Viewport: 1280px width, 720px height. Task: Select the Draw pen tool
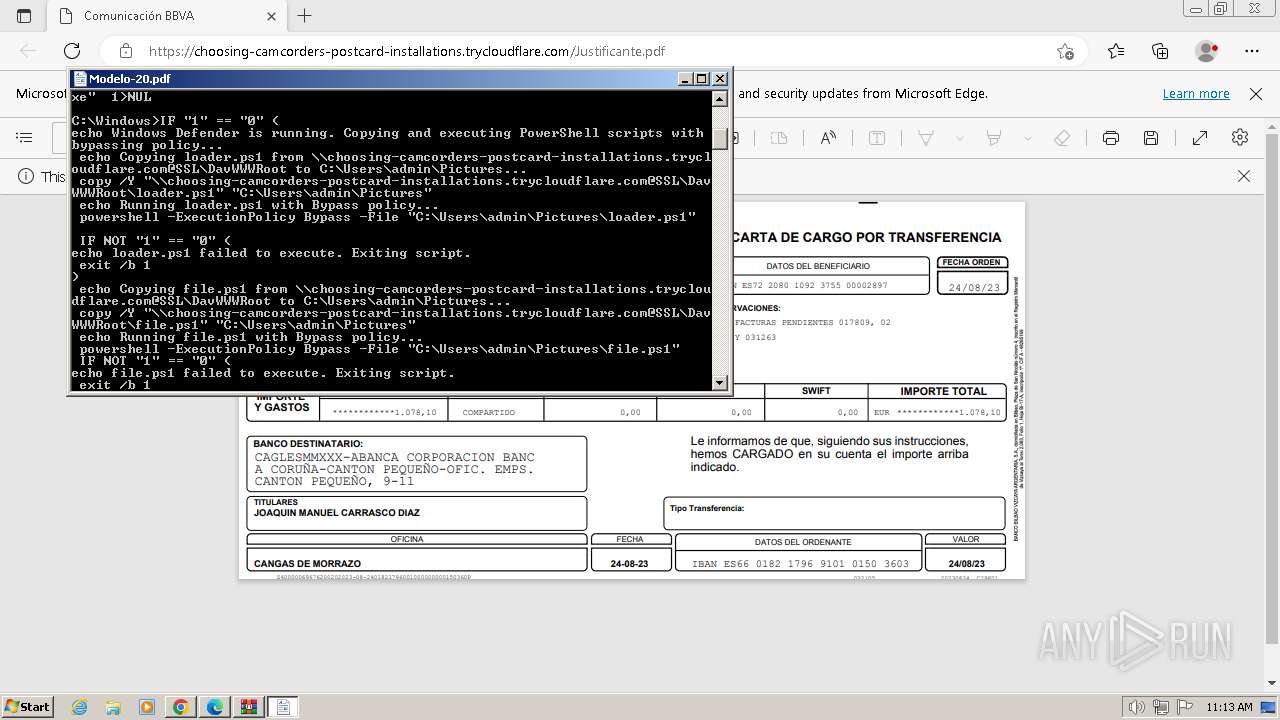[926, 138]
